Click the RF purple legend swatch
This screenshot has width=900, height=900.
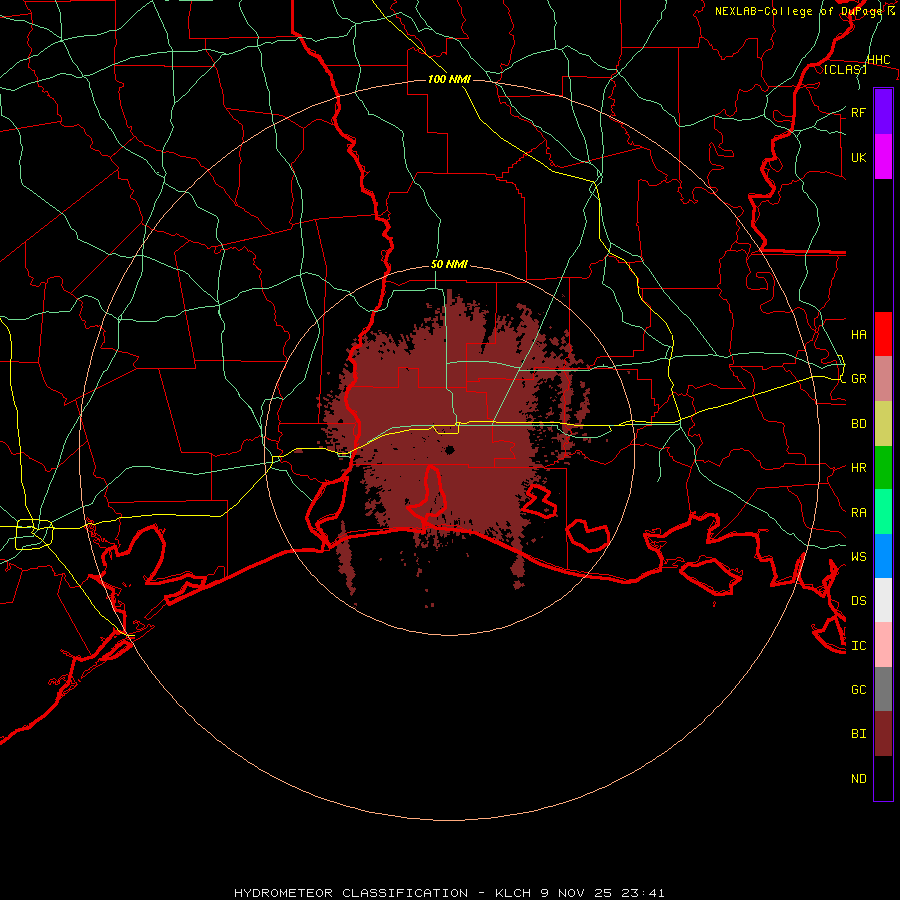coord(883,111)
